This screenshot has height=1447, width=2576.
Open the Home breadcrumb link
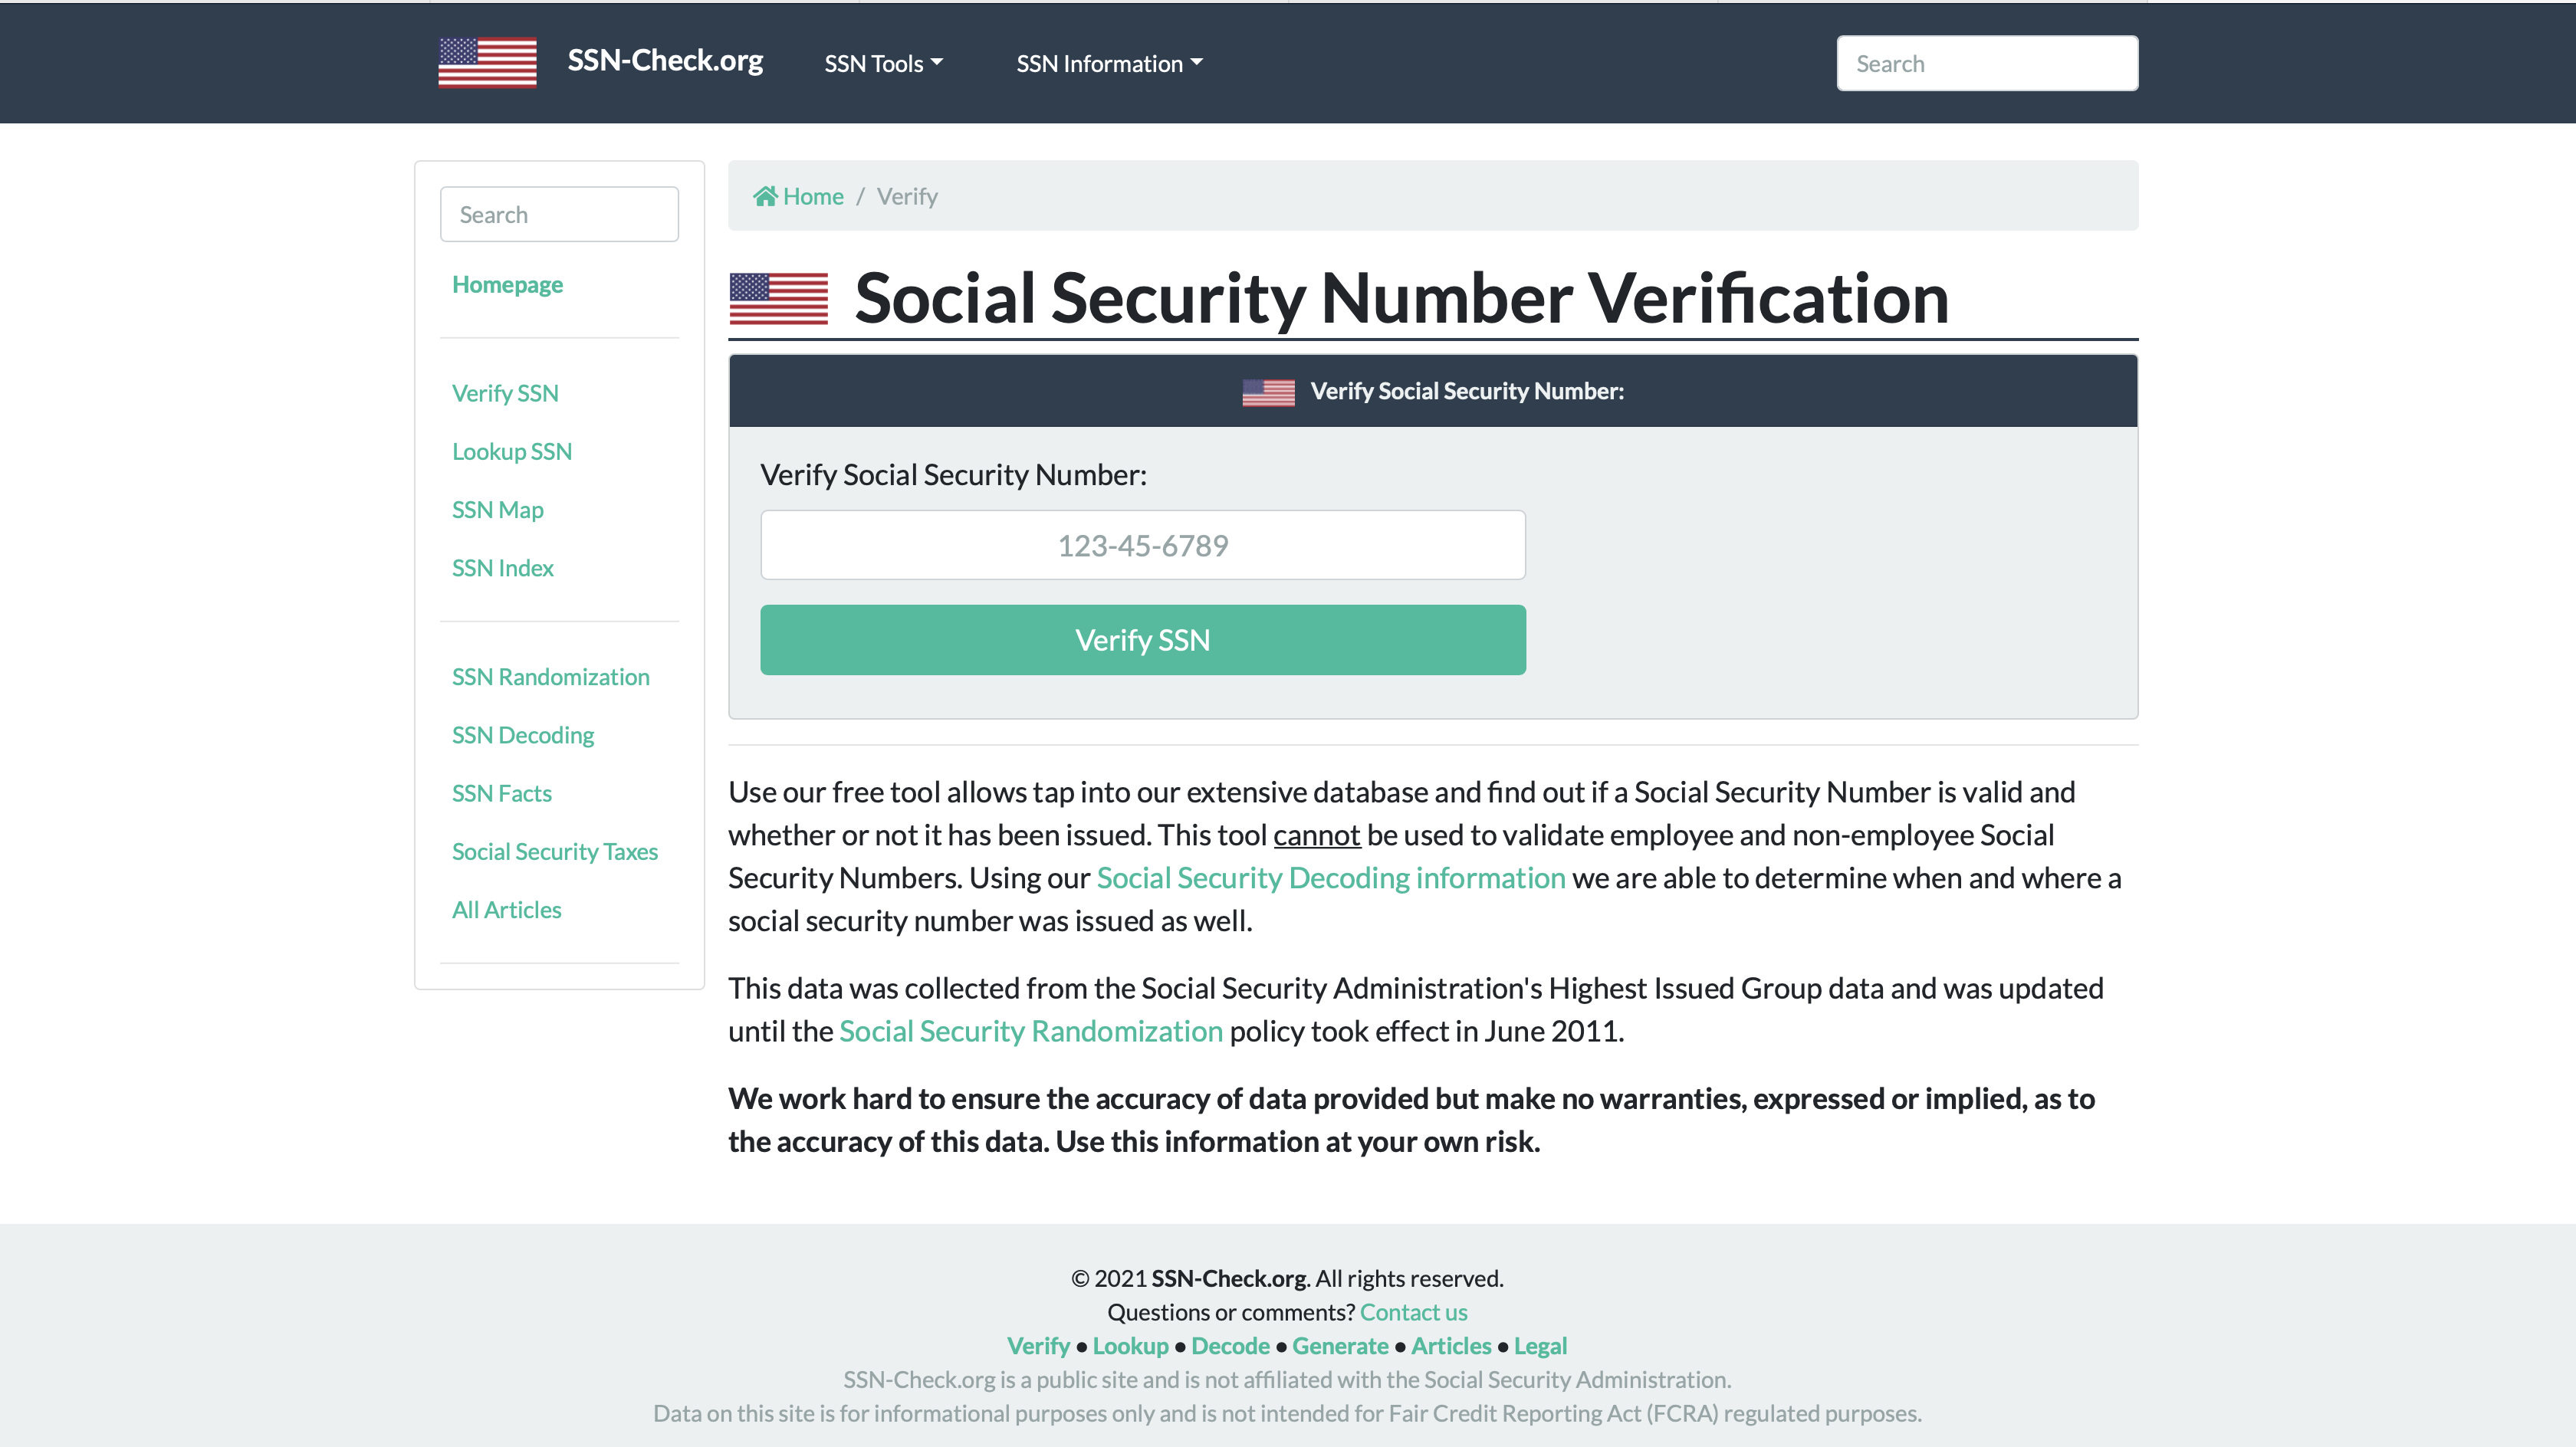(x=798, y=195)
